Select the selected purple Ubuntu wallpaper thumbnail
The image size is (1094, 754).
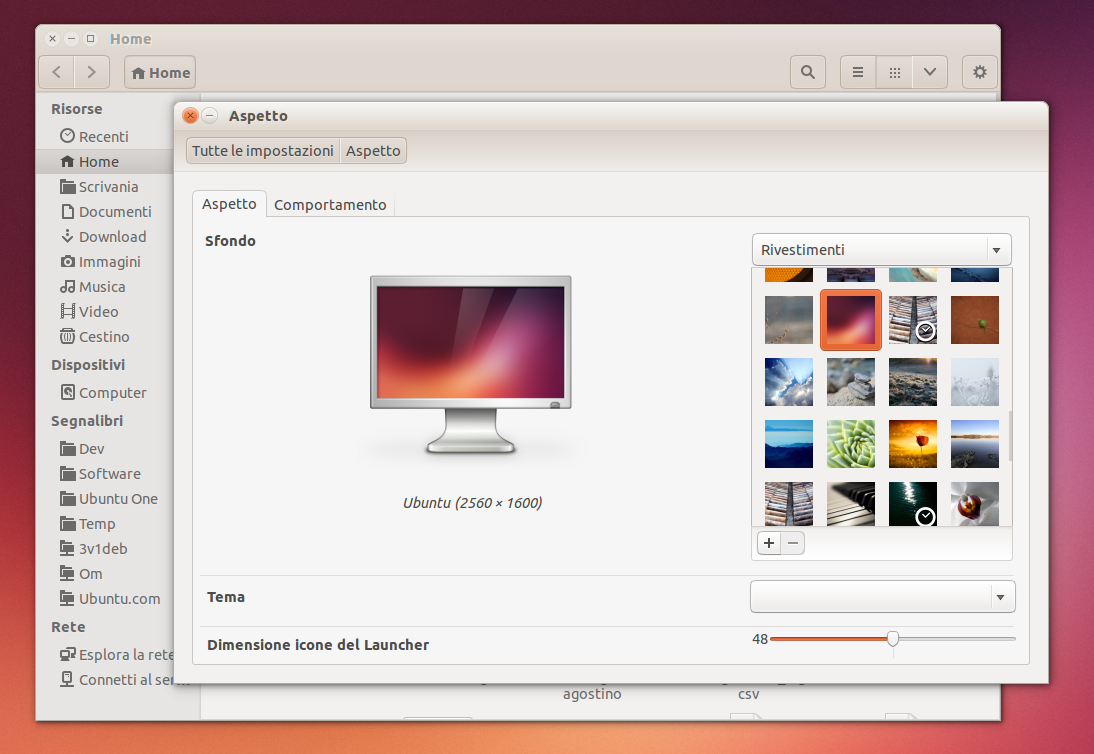coord(851,320)
